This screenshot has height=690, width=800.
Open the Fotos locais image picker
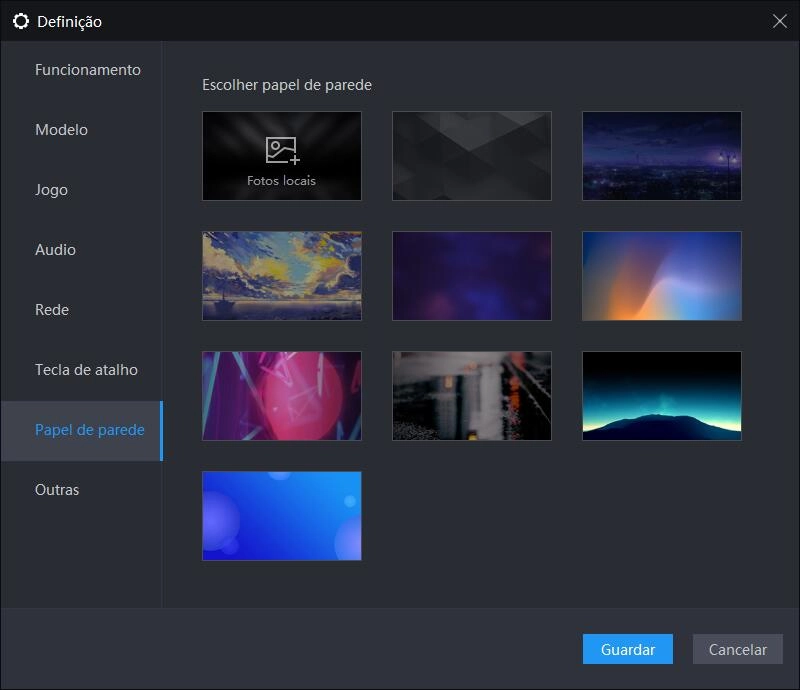[x=281, y=156]
